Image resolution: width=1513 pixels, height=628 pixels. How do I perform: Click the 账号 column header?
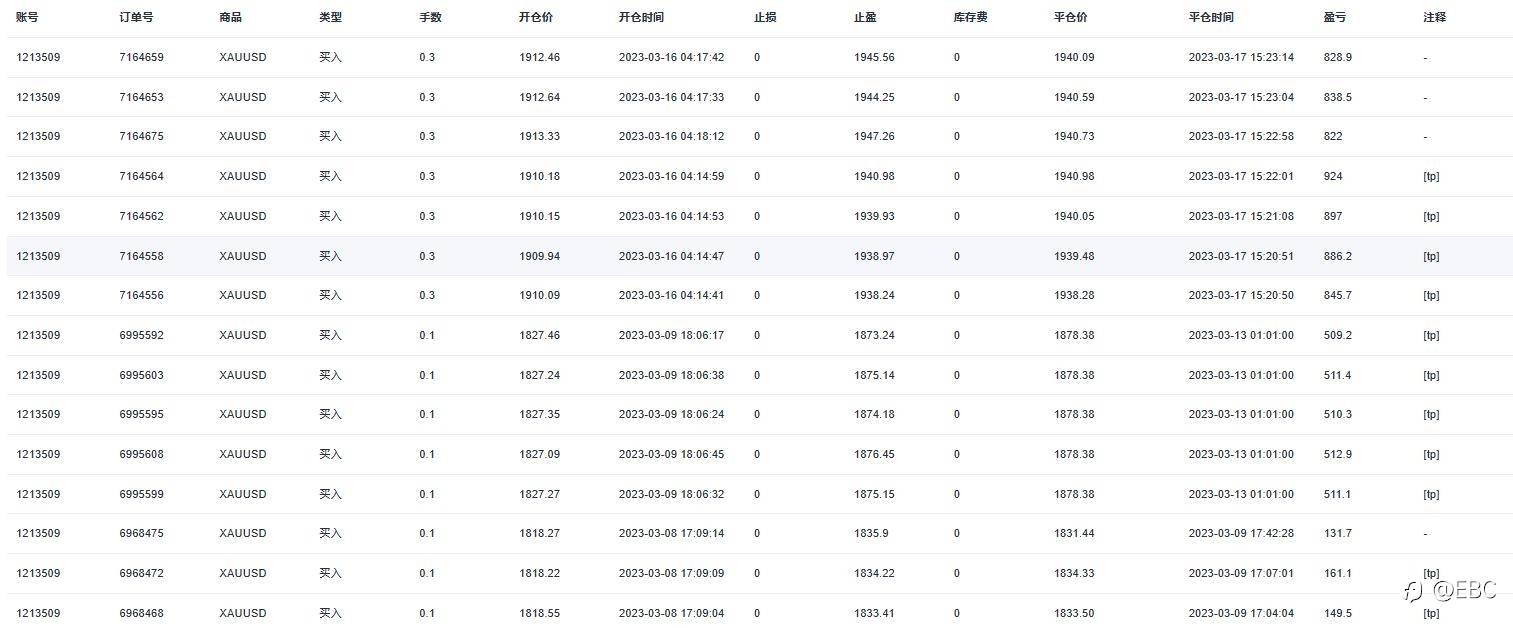click(27, 17)
